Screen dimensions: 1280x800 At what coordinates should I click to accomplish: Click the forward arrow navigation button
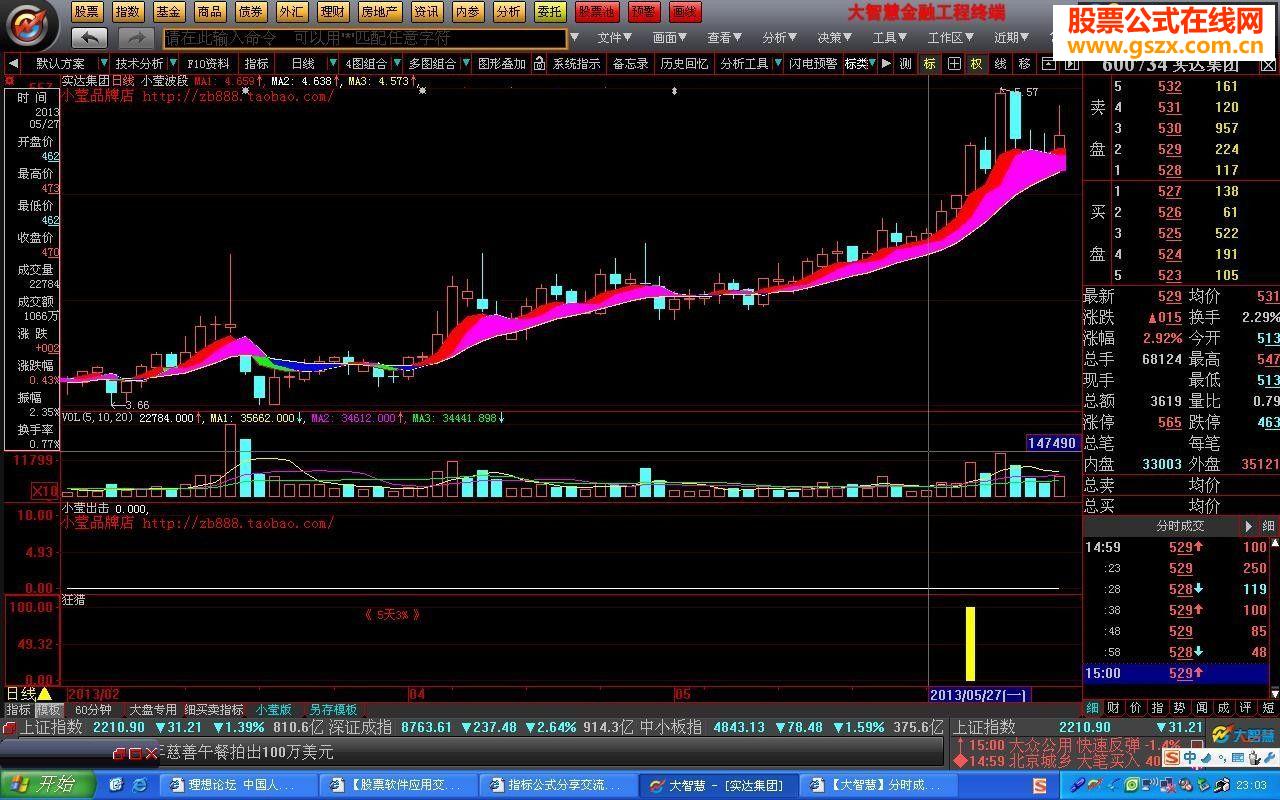(136, 38)
